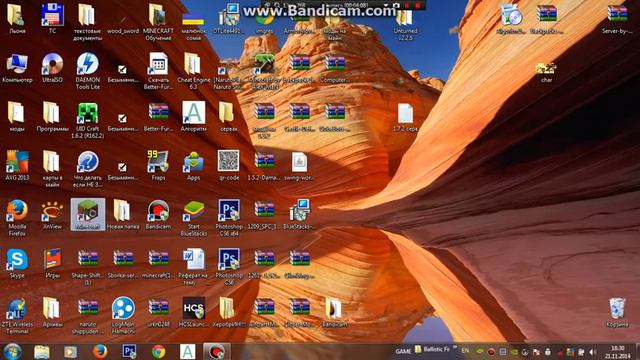The image size is (640, 360).
Task: Open the UID Craft Minecraft shortcut
Action: pos(87,120)
